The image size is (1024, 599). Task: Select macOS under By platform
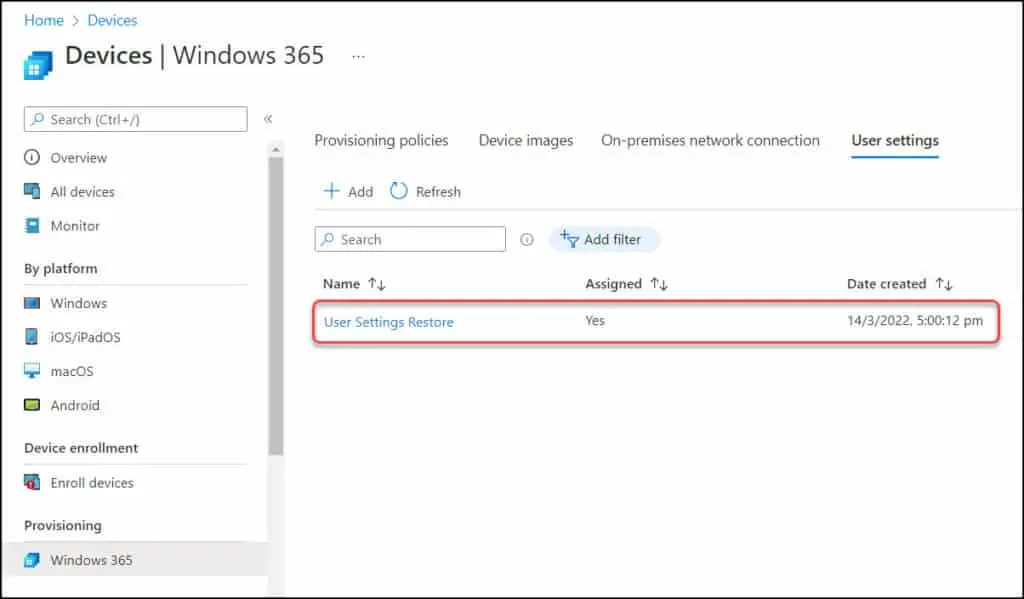click(72, 372)
